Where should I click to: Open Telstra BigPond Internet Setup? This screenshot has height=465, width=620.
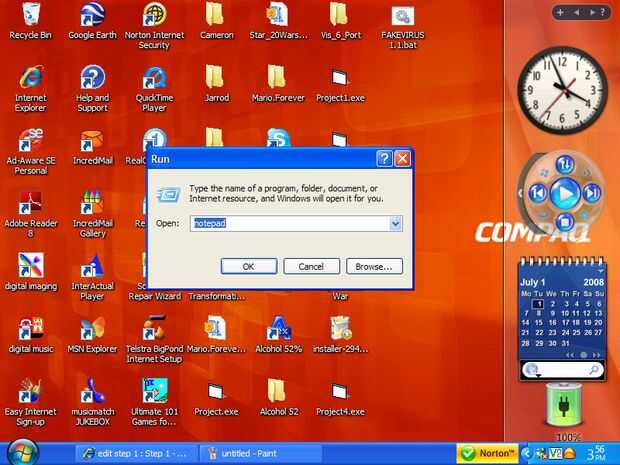point(154,339)
